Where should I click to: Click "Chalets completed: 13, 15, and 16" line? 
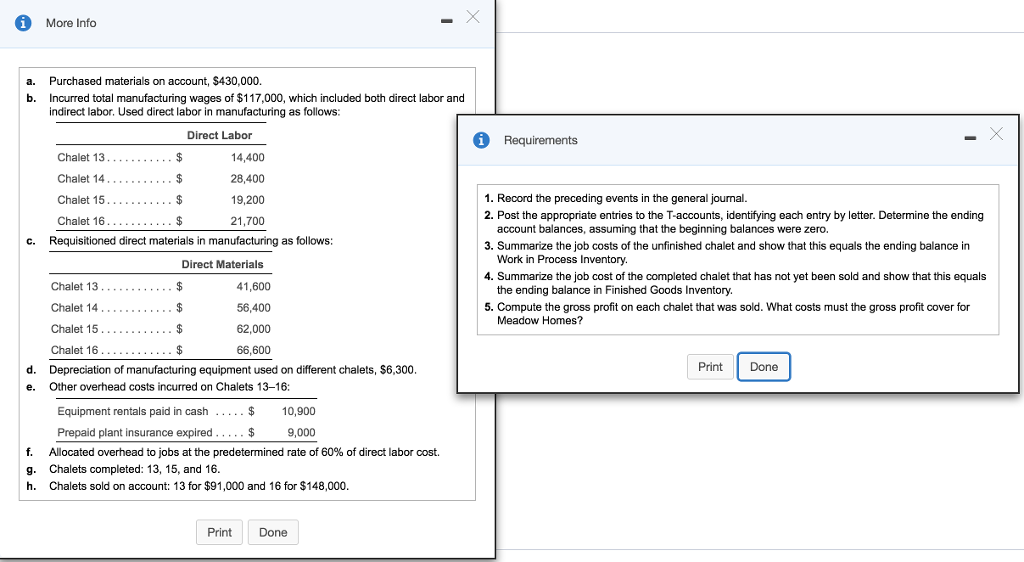(x=135, y=469)
